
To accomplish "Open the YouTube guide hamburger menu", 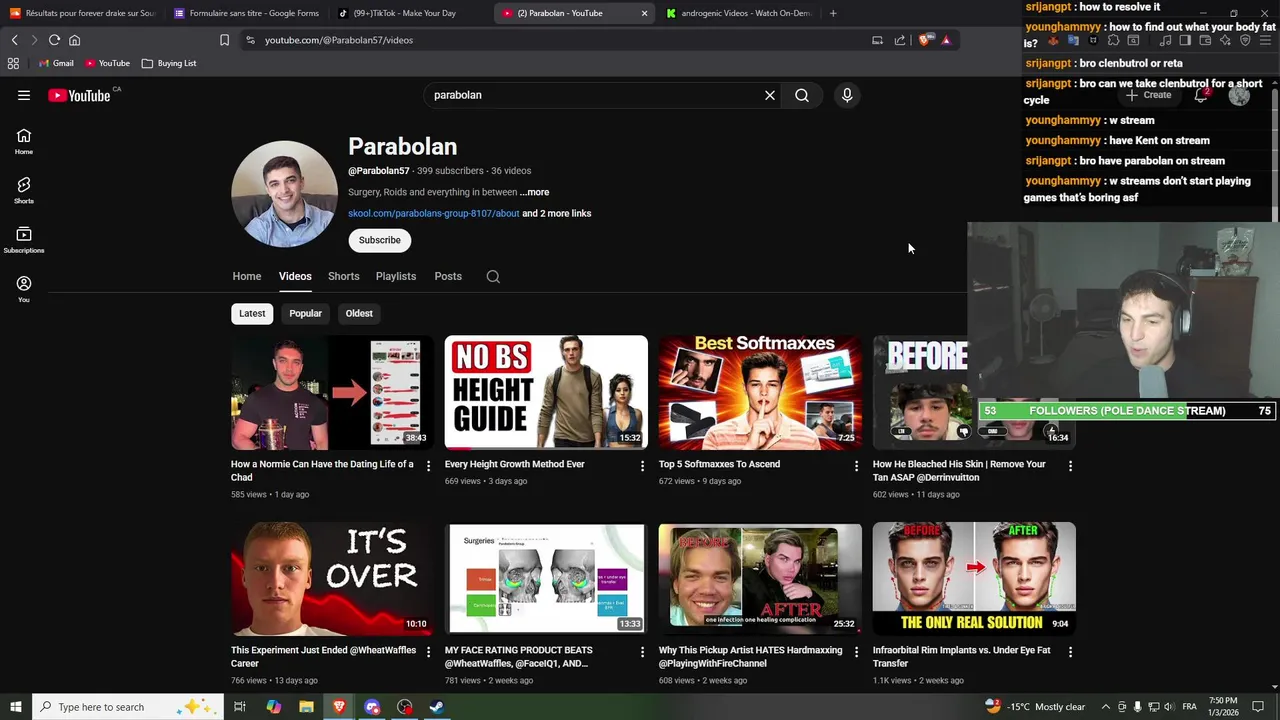I will point(24,95).
